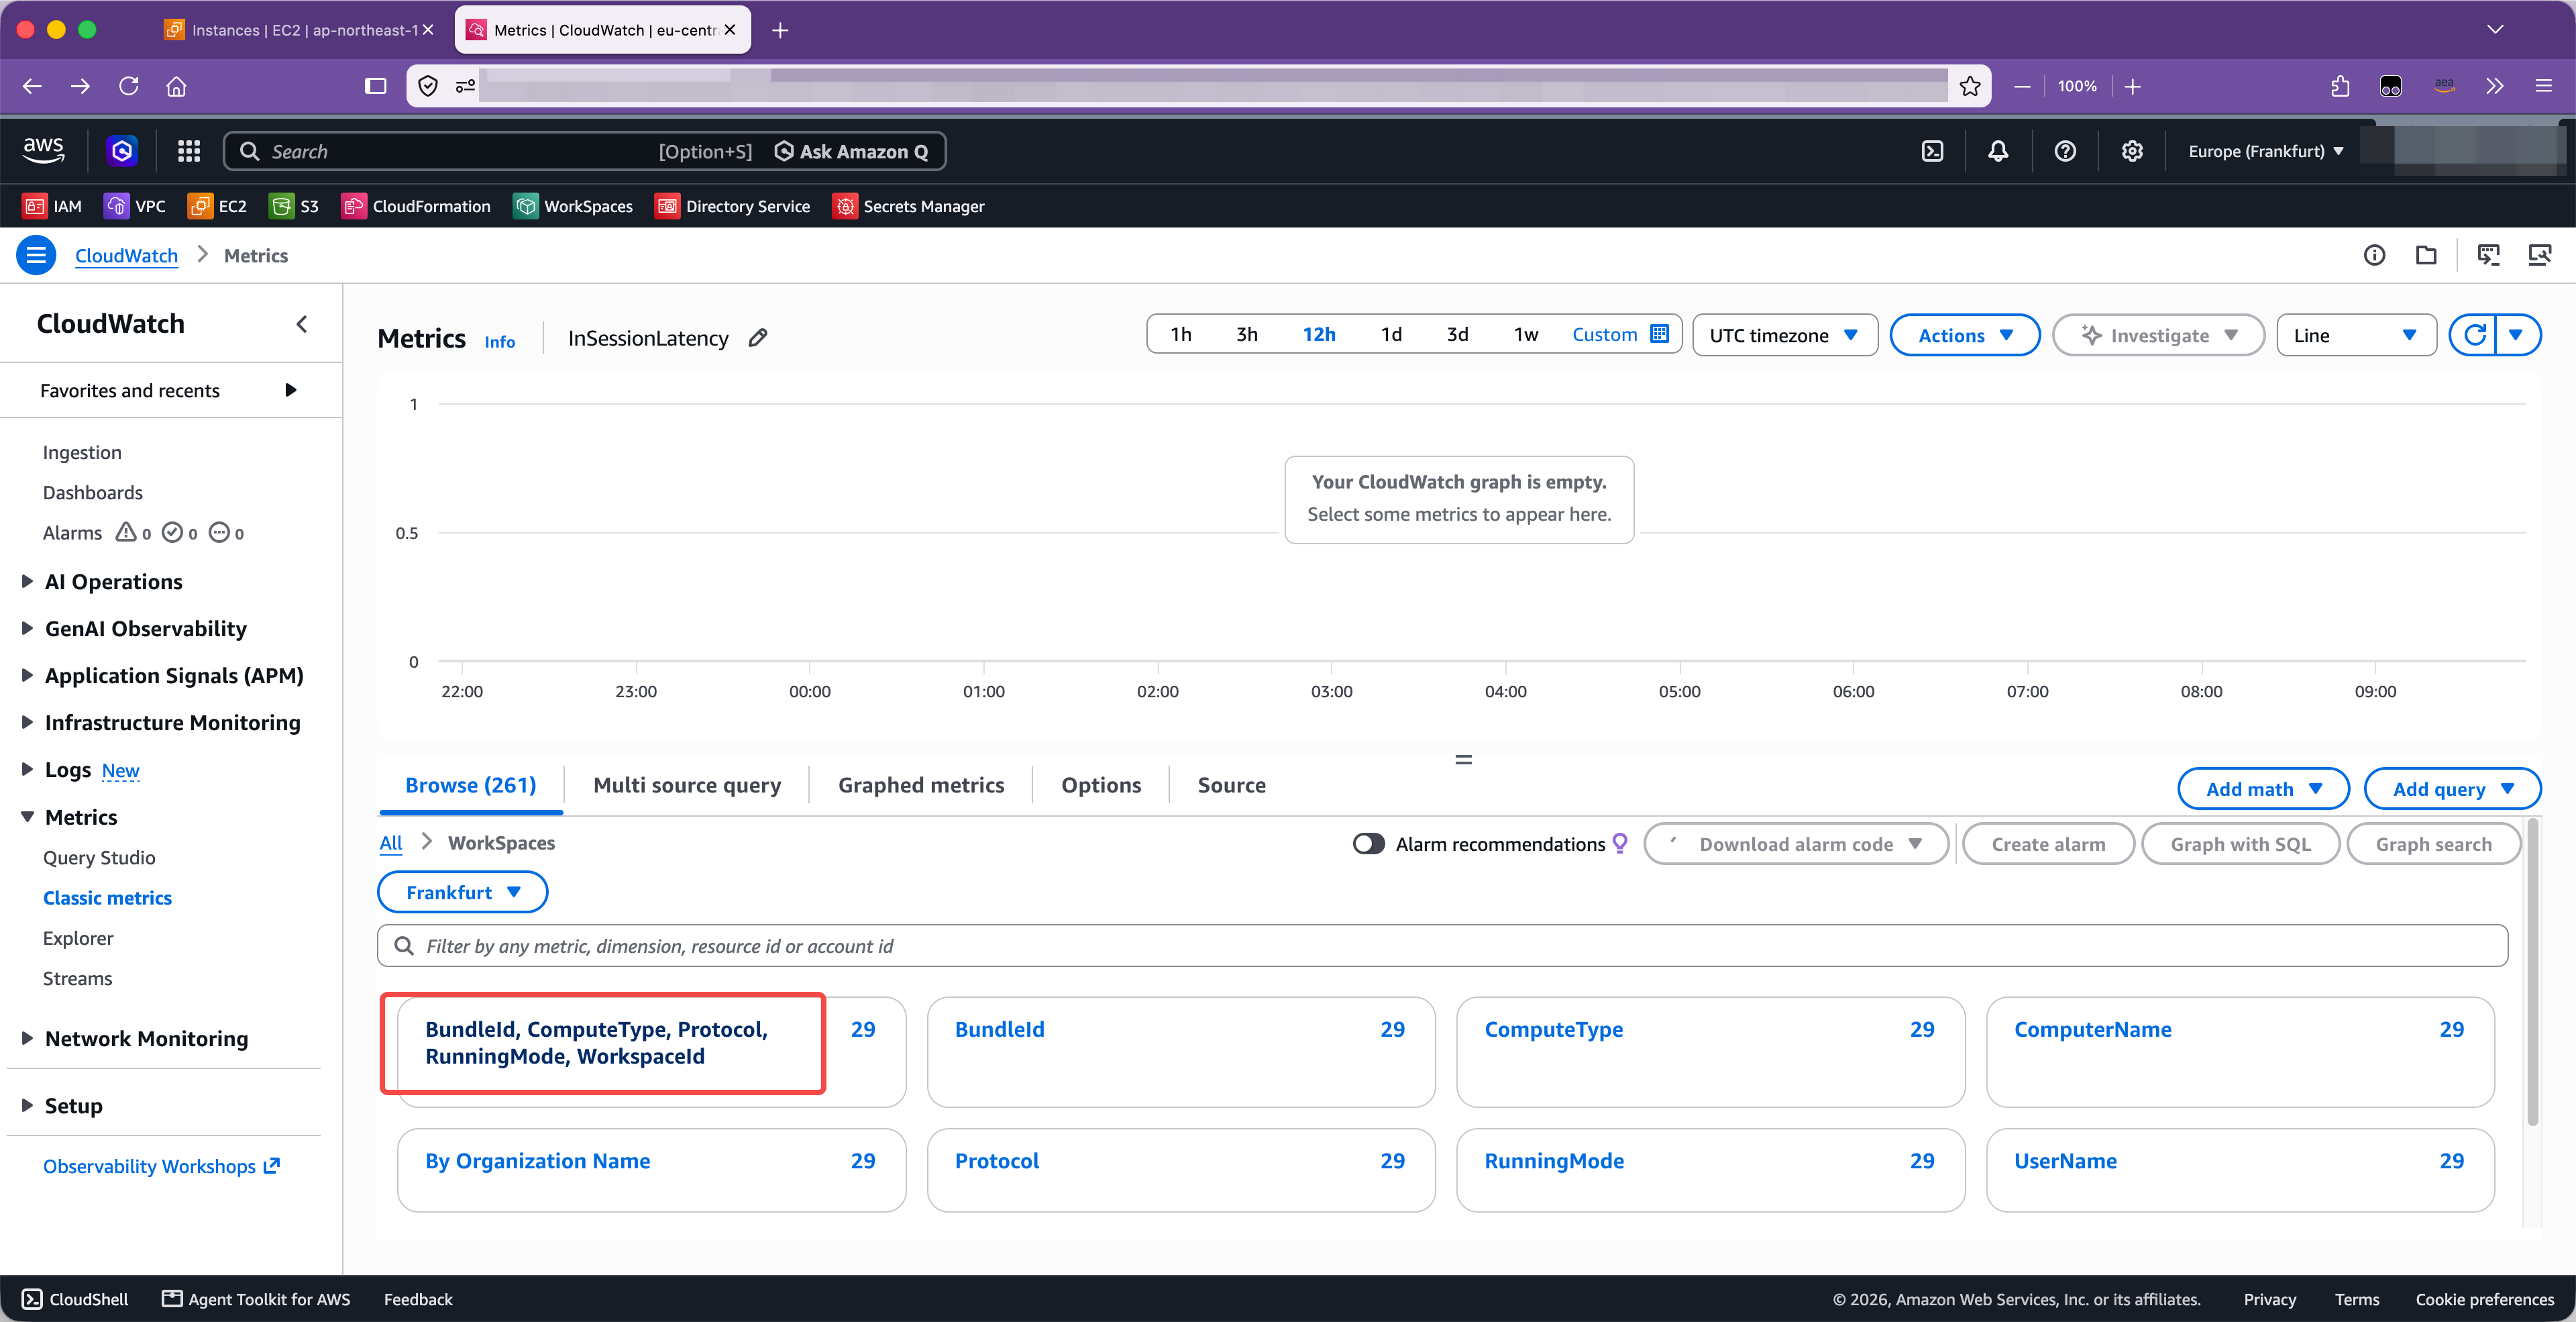This screenshot has width=2576, height=1322.
Task: Open the Actions dropdown
Action: tap(1965, 335)
